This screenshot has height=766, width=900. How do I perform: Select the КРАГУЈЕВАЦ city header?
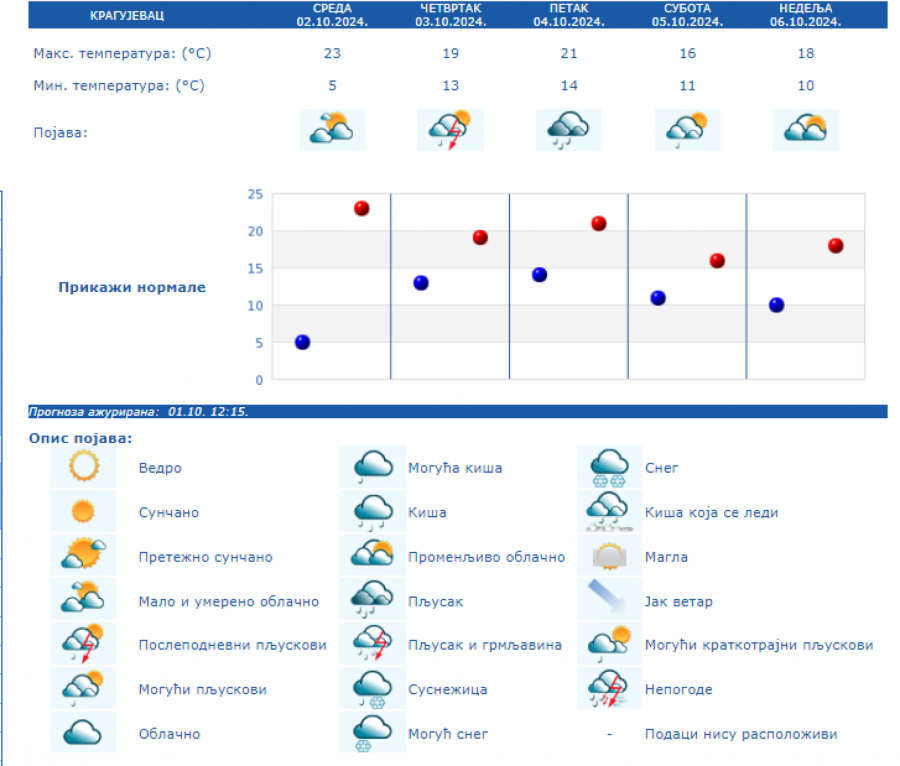[127, 16]
